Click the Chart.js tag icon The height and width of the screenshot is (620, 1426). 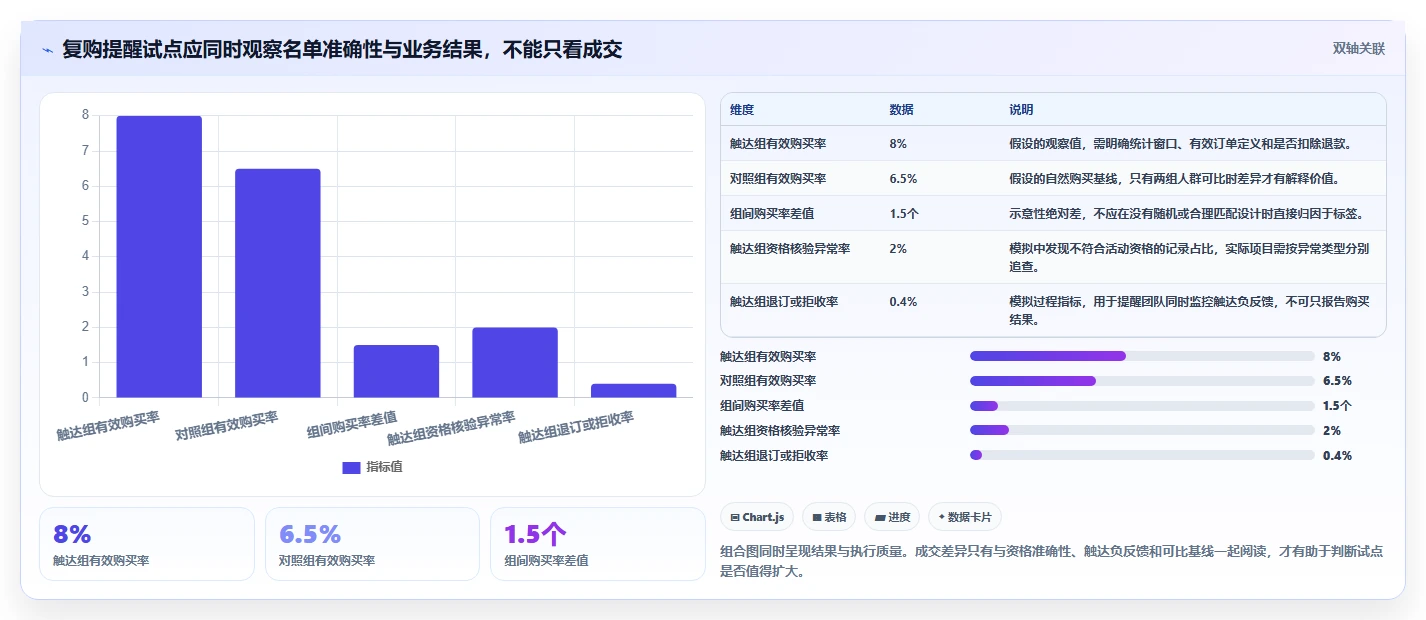click(735, 518)
